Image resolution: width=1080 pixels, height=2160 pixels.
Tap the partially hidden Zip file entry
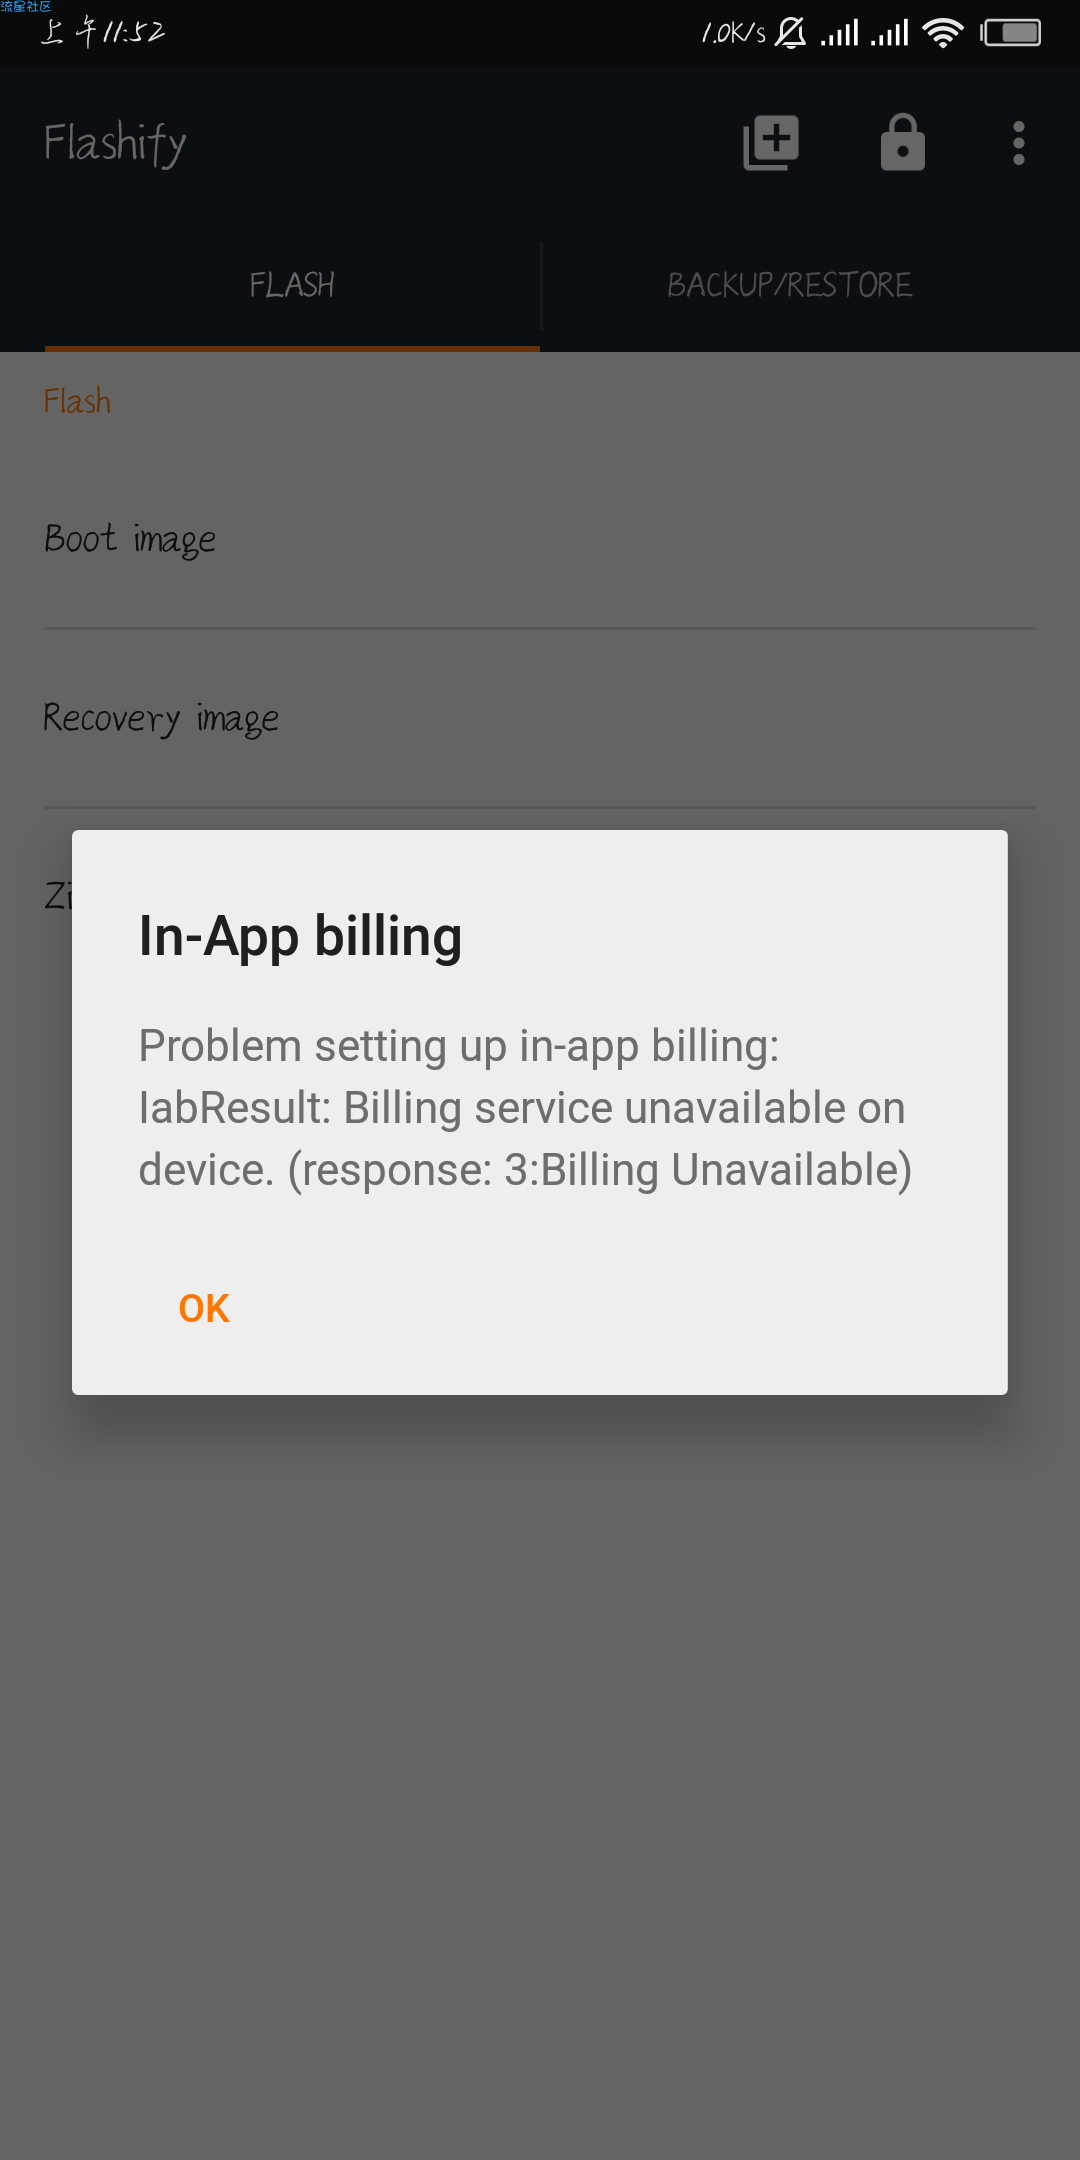[x=57, y=894]
